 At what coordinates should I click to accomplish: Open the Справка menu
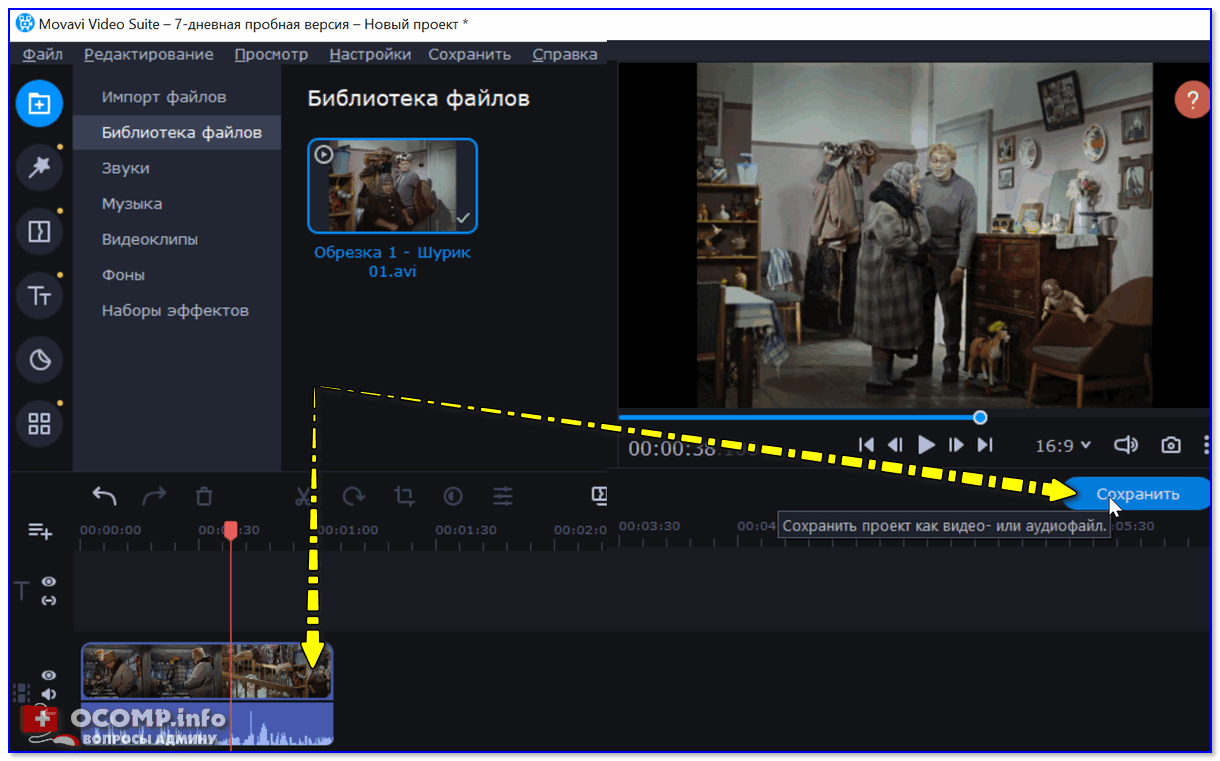pos(565,54)
